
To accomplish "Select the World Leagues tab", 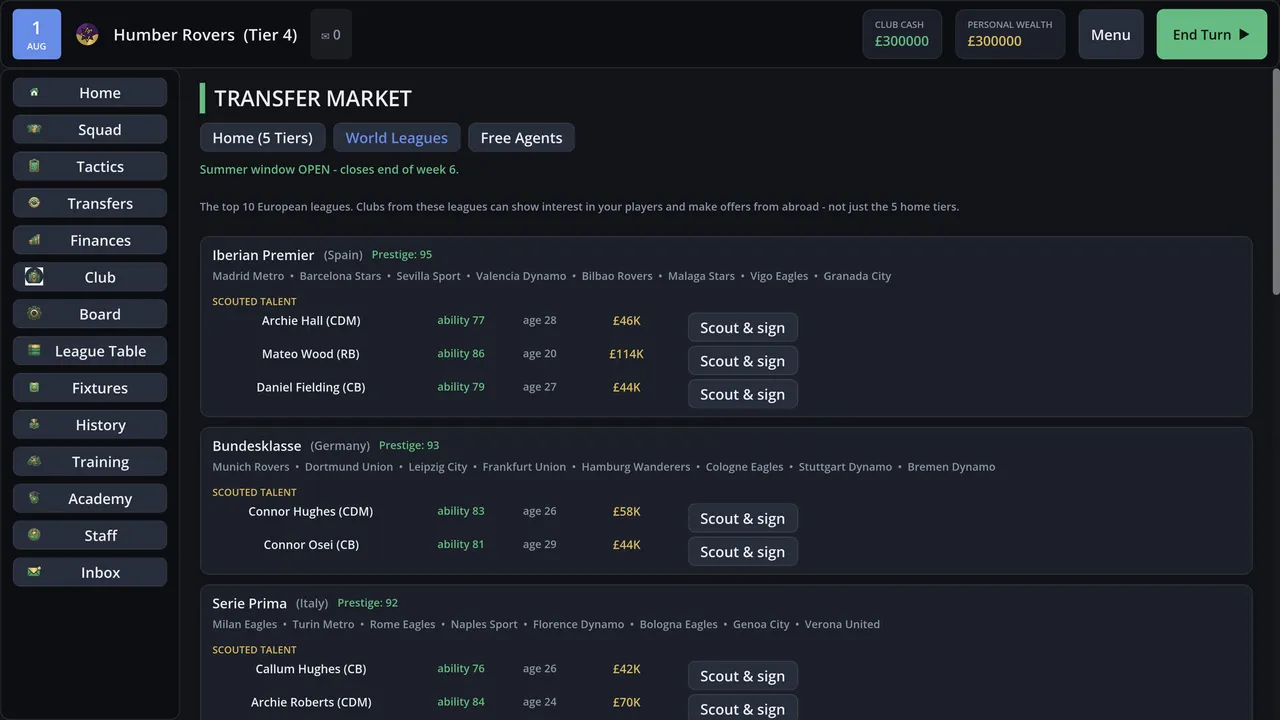I will pos(396,138).
